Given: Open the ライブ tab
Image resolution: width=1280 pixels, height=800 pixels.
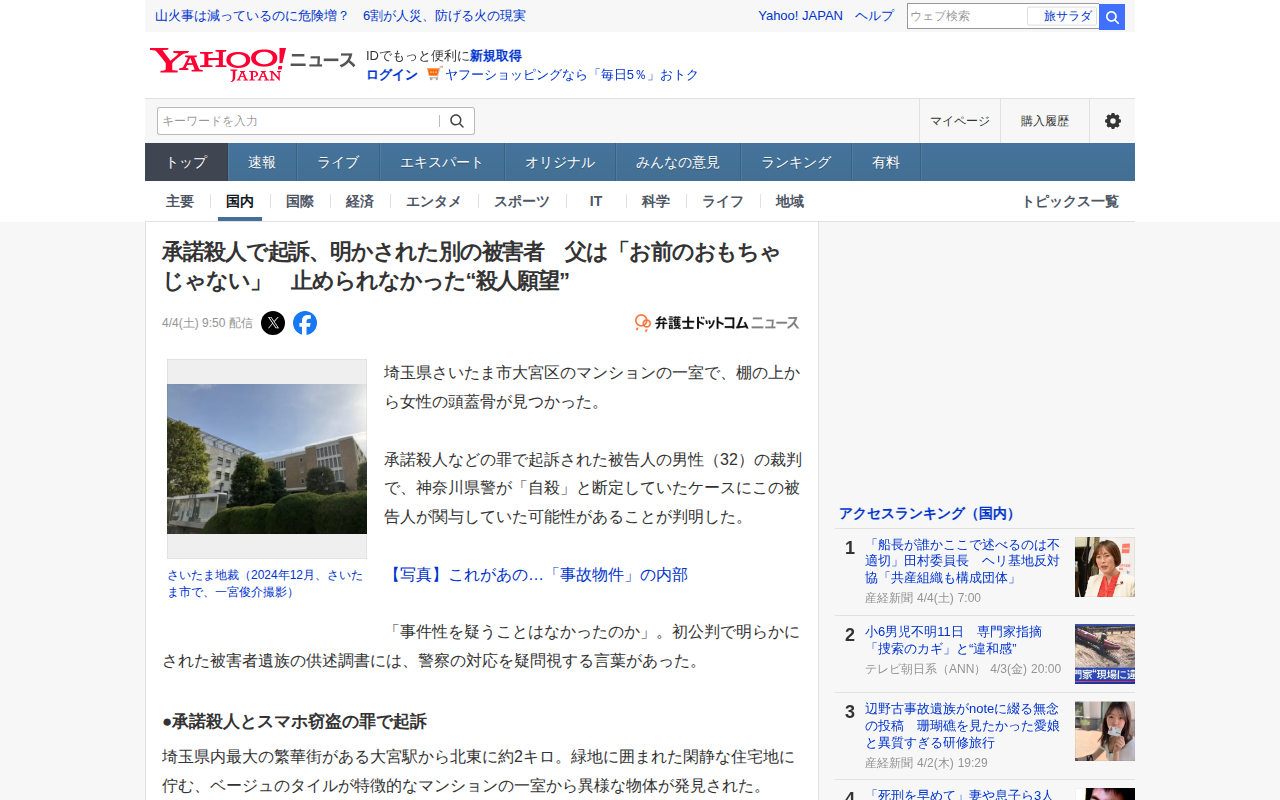Looking at the screenshot, I should (338, 162).
